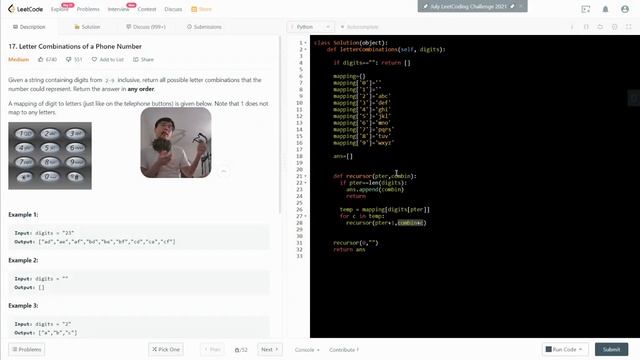Viewport: 640px width, 360px height.
Task: Click the Medium difficulty label
Action: tap(18, 60)
